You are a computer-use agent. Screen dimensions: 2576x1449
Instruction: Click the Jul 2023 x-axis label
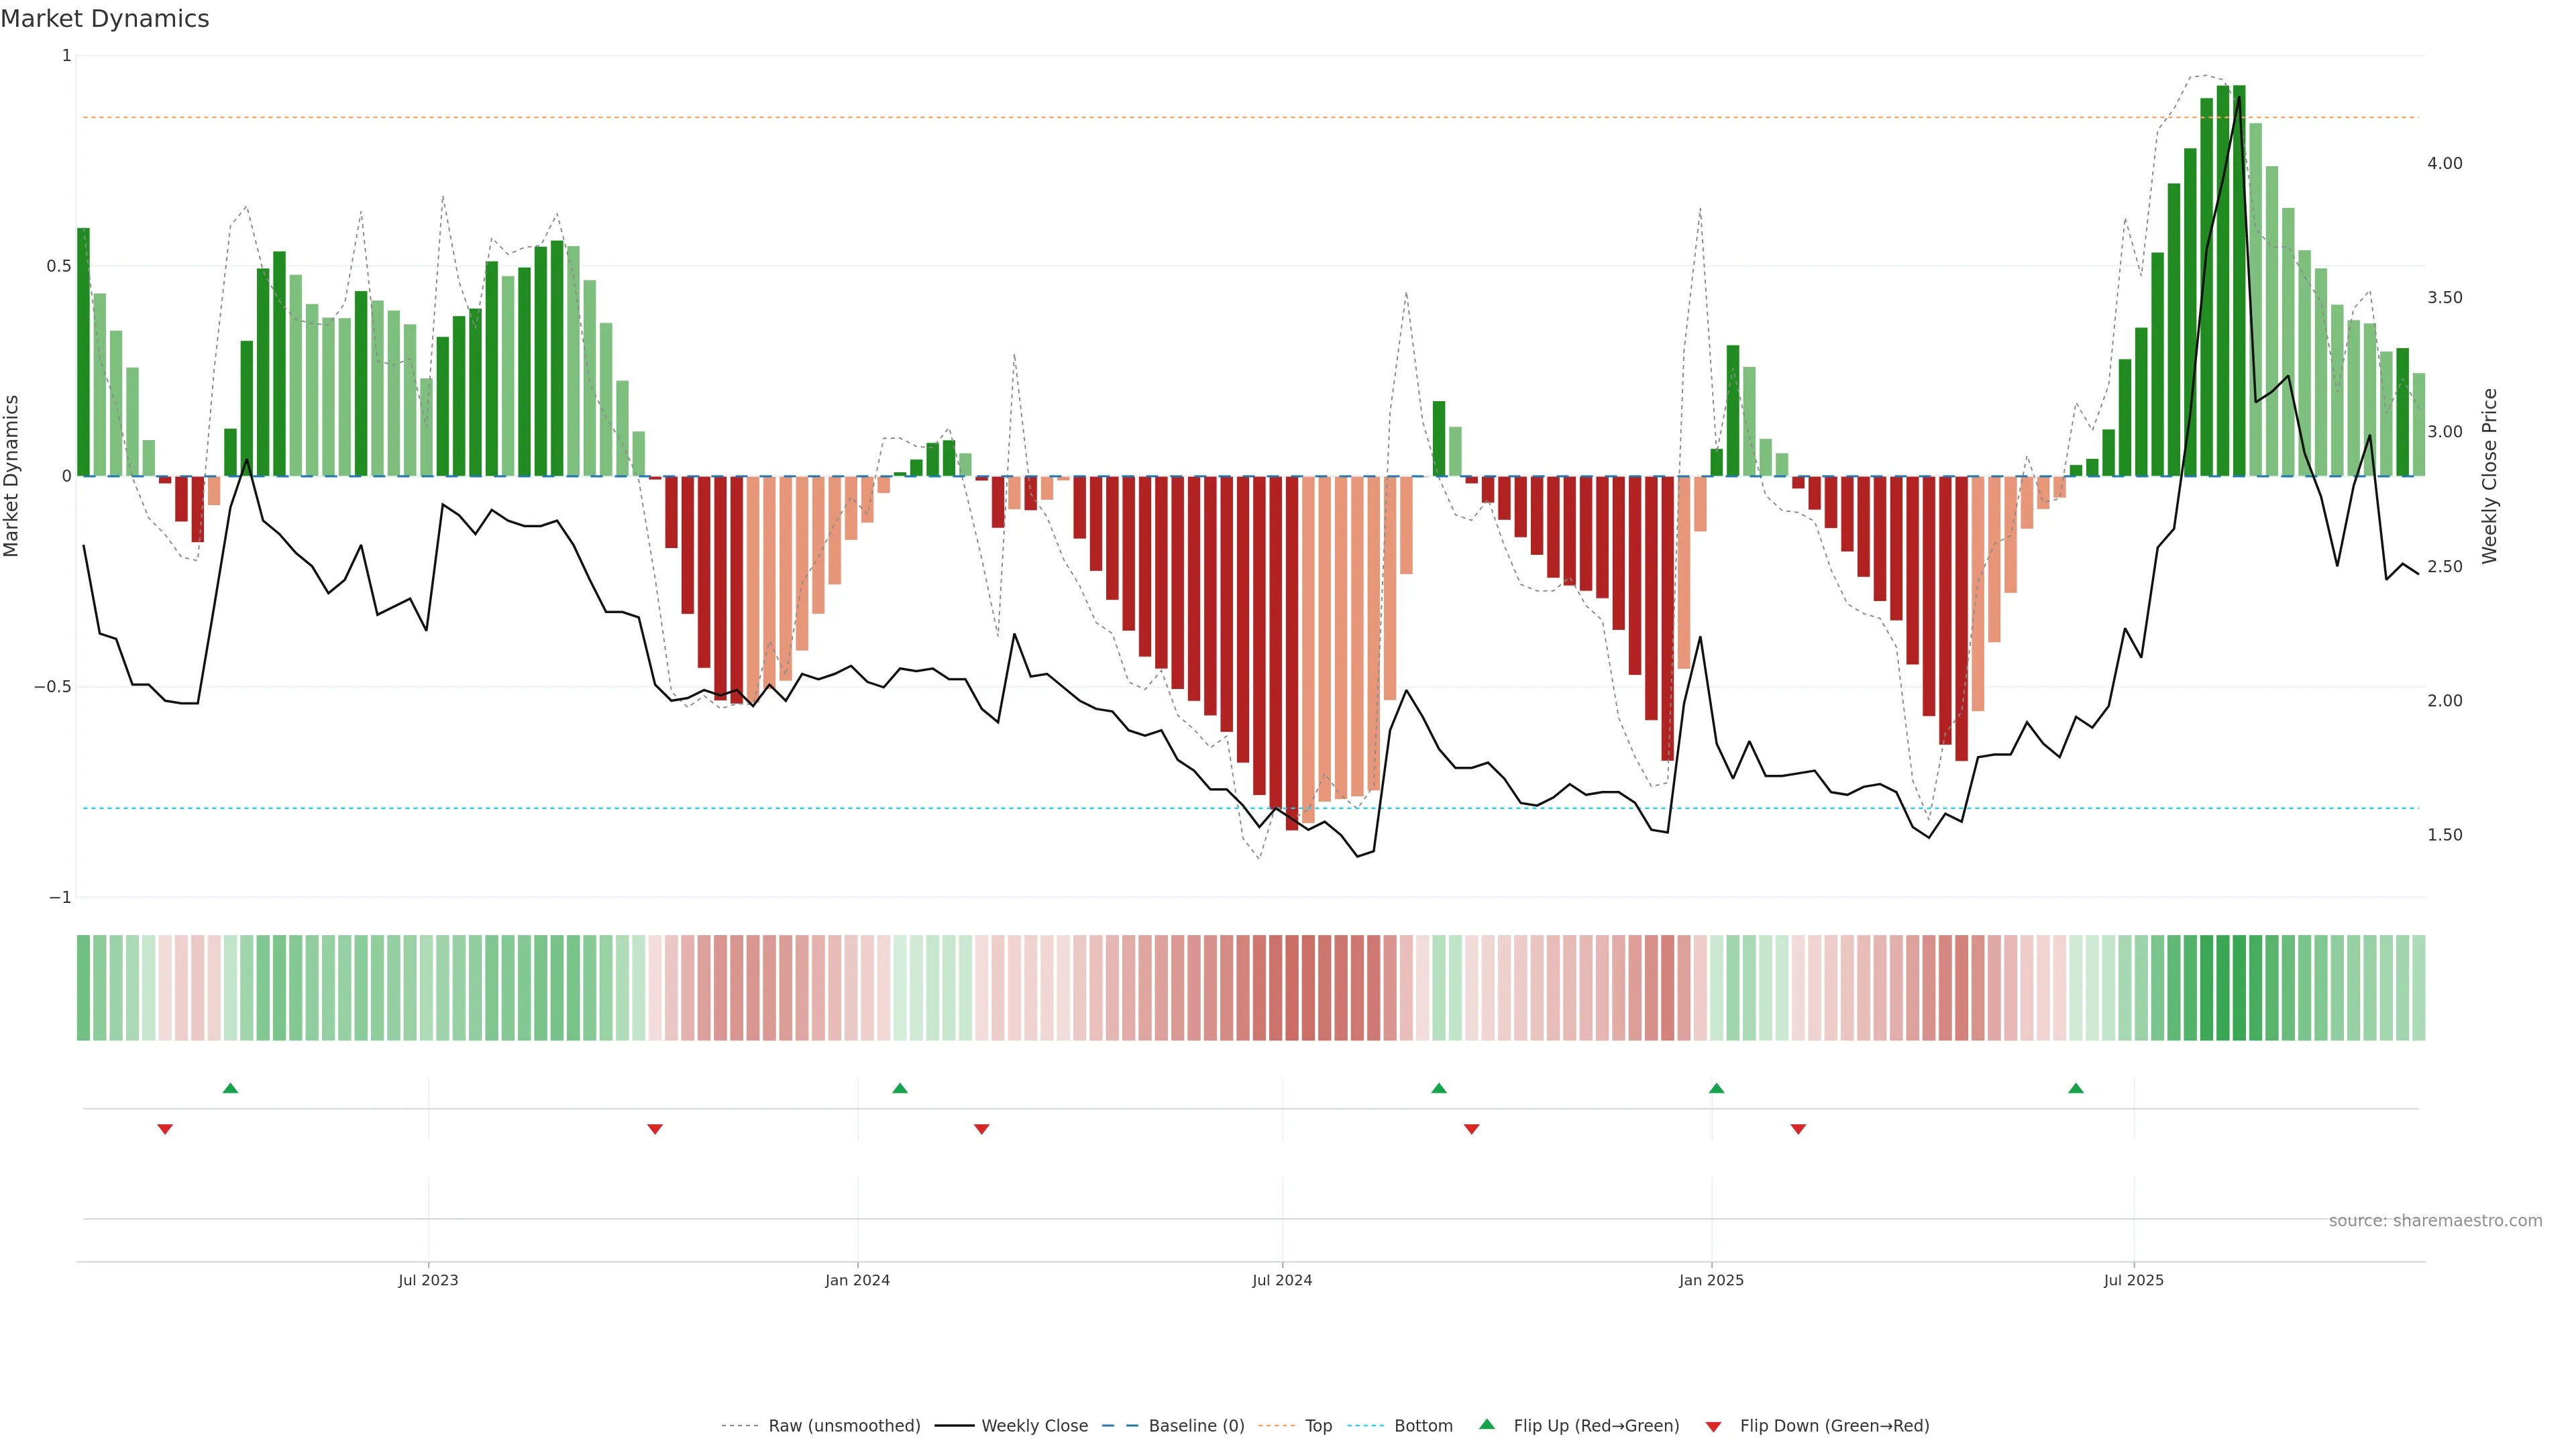coord(428,1280)
